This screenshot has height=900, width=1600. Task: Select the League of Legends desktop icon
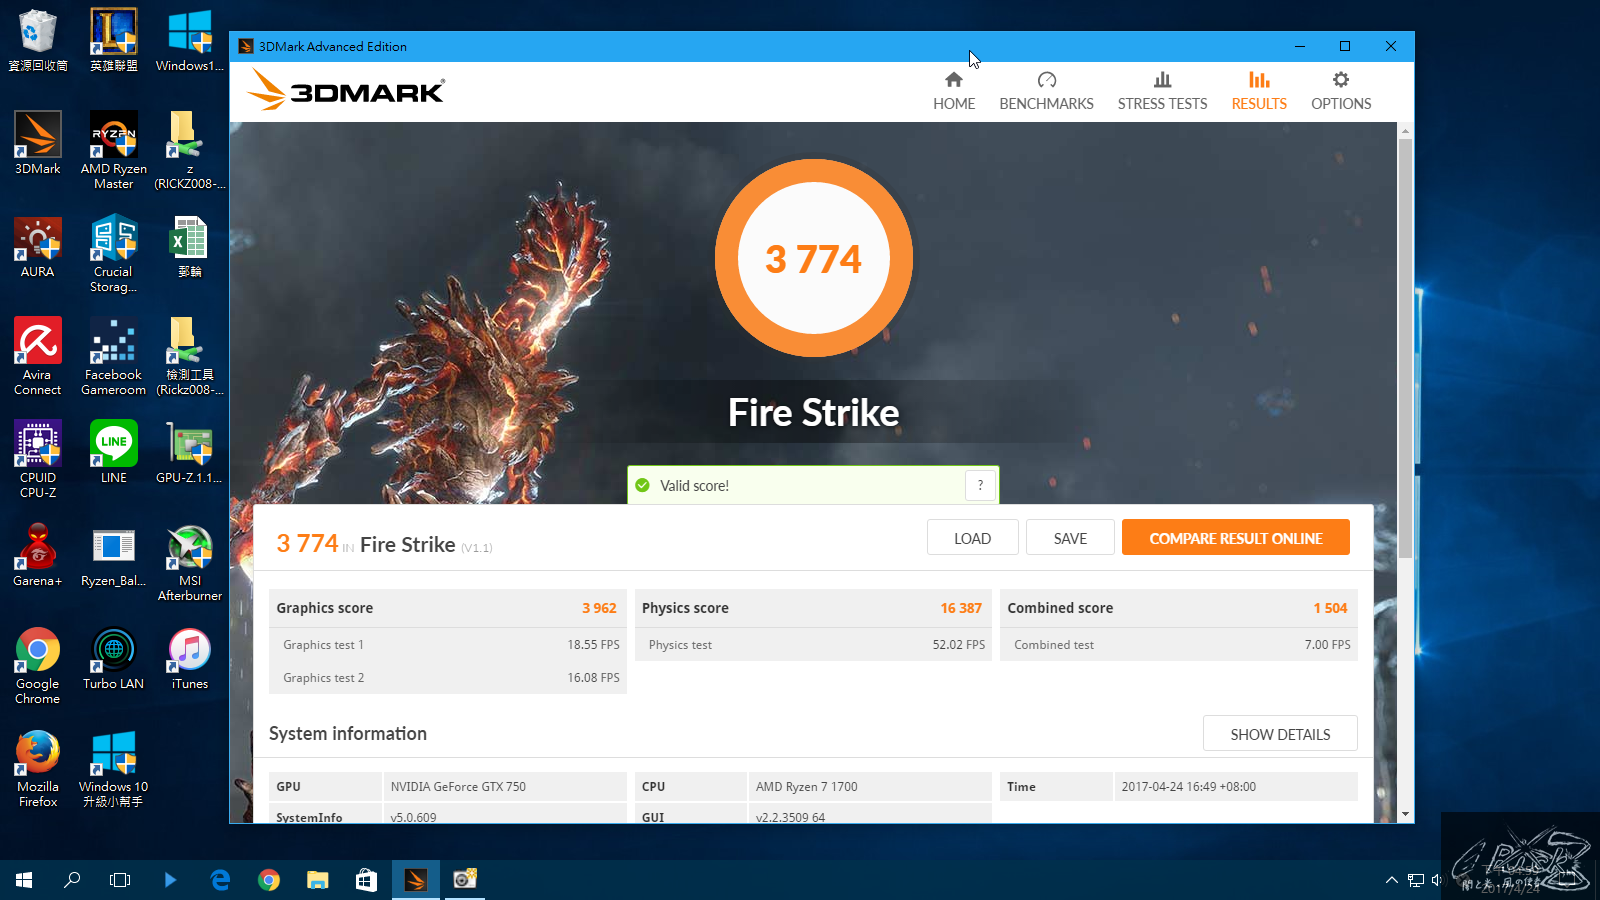[114, 40]
